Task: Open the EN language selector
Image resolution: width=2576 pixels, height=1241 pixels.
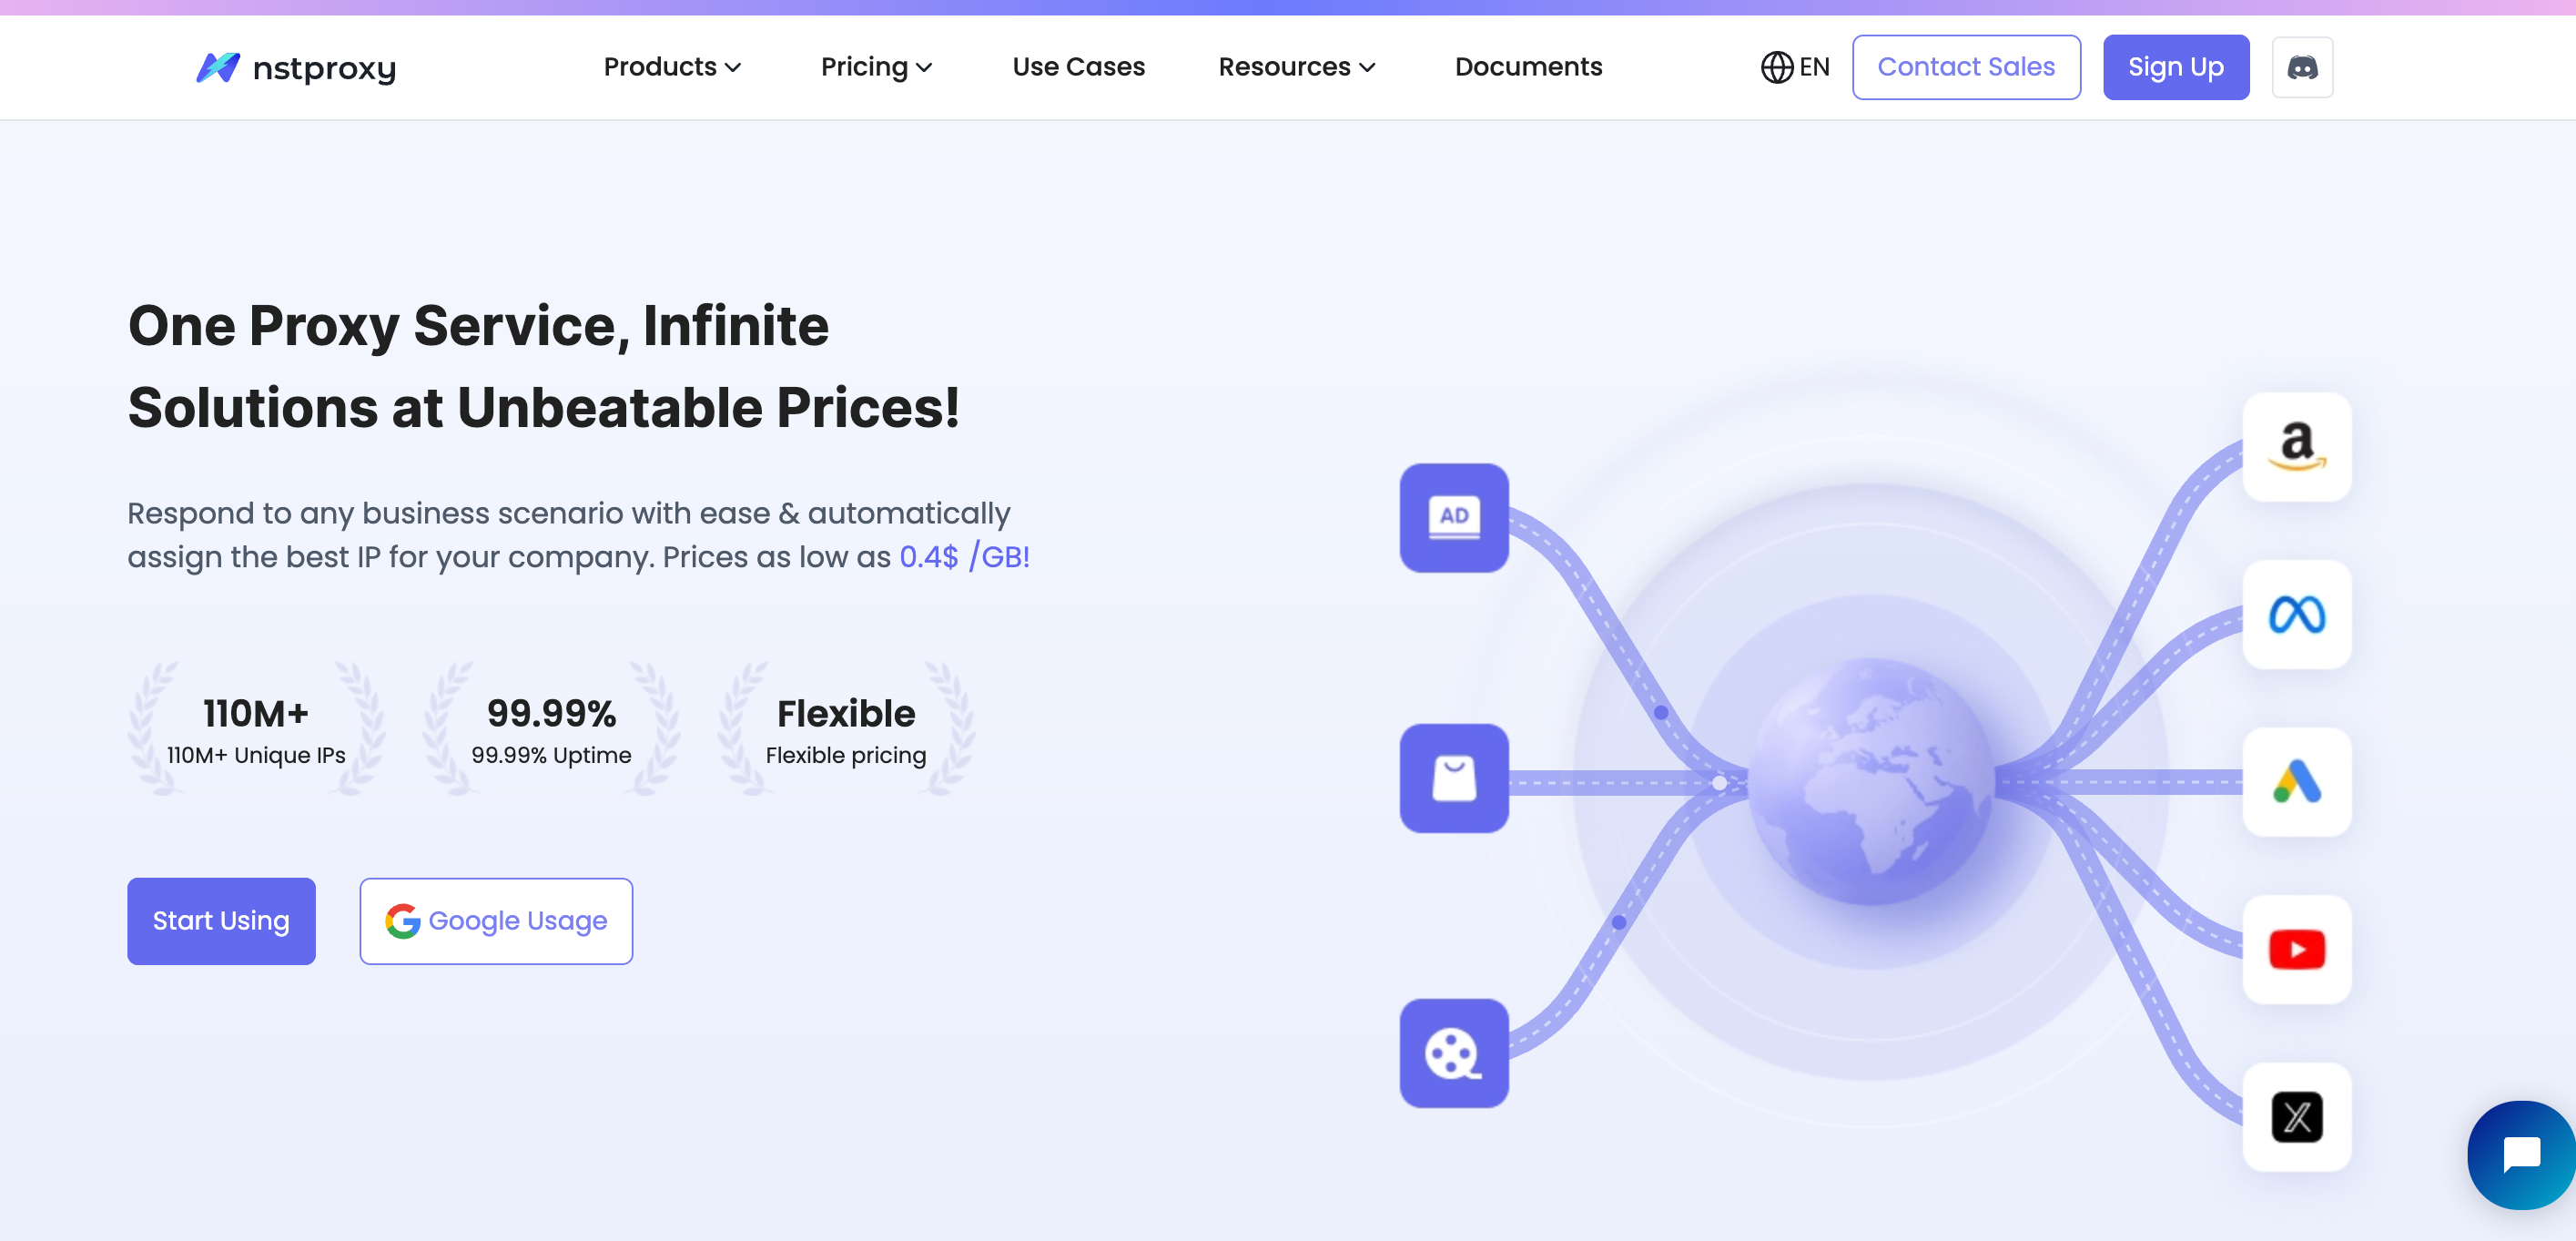Action: pos(1795,67)
